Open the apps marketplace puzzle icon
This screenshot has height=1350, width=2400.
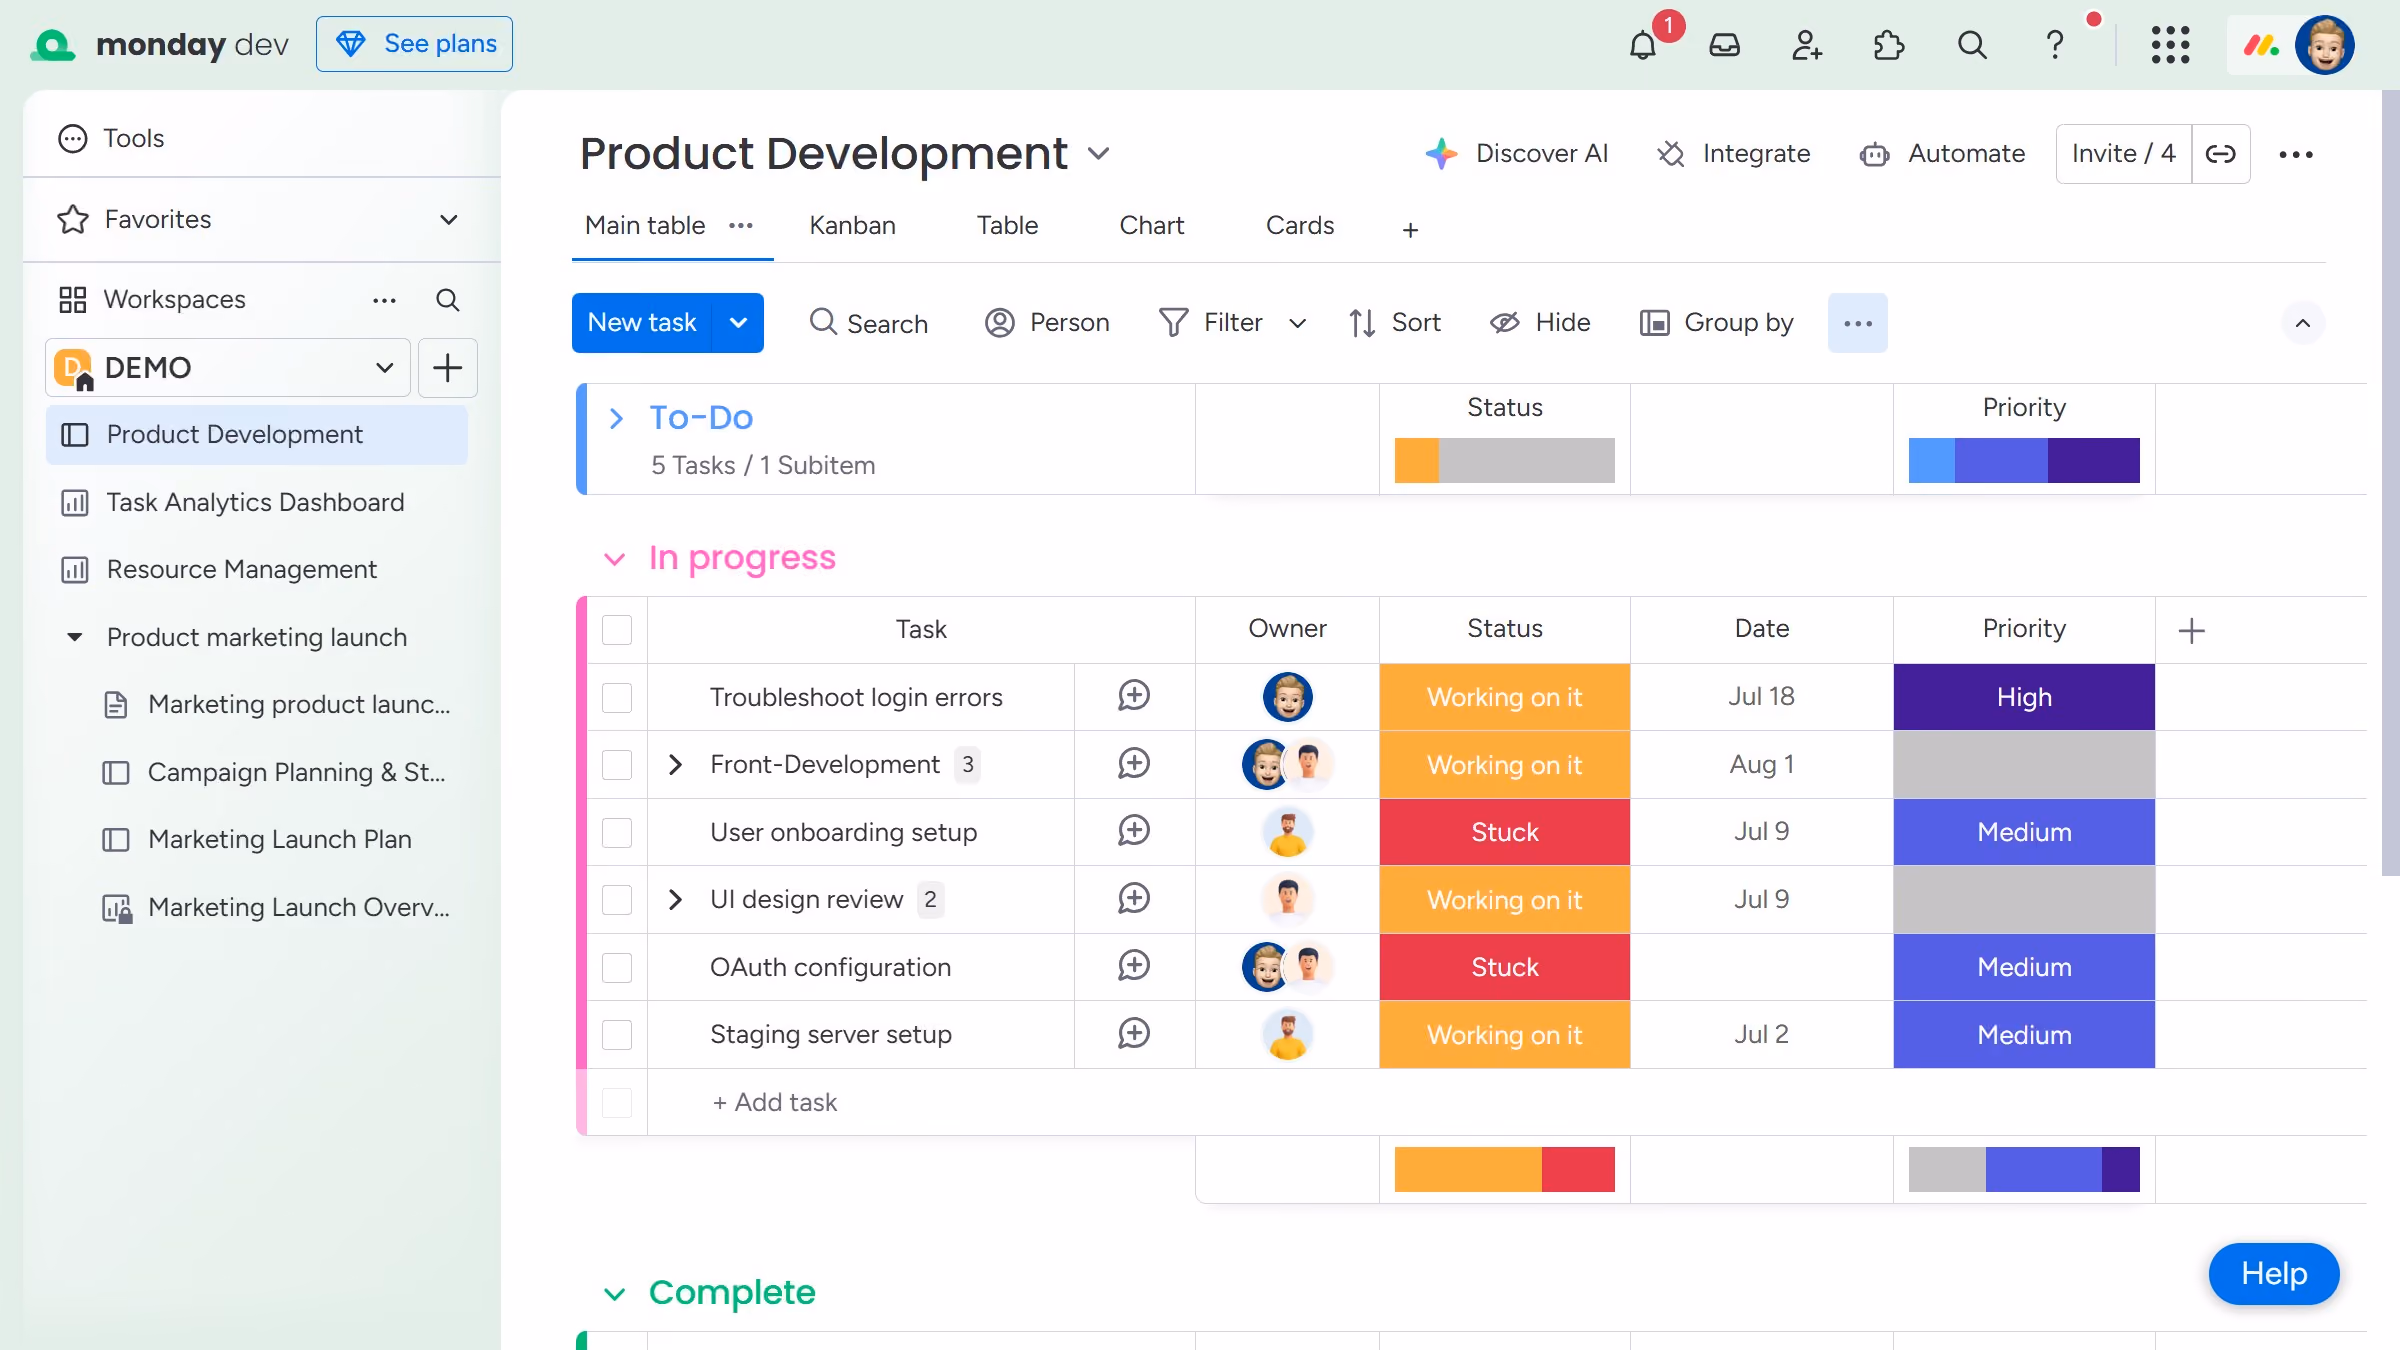pyautogui.click(x=1888, y=45)
